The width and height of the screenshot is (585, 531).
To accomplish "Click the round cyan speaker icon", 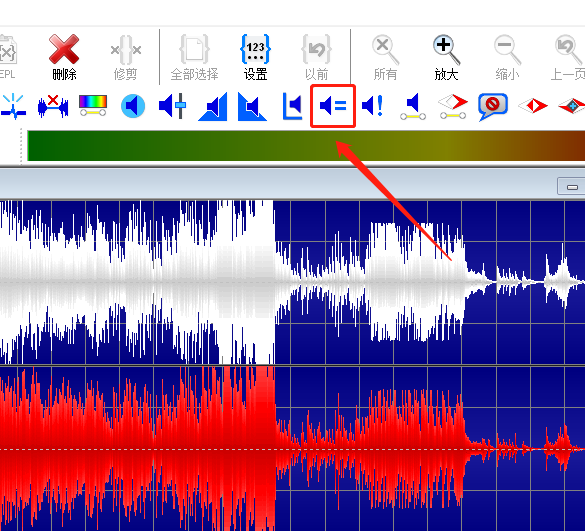I will point(133,106).
